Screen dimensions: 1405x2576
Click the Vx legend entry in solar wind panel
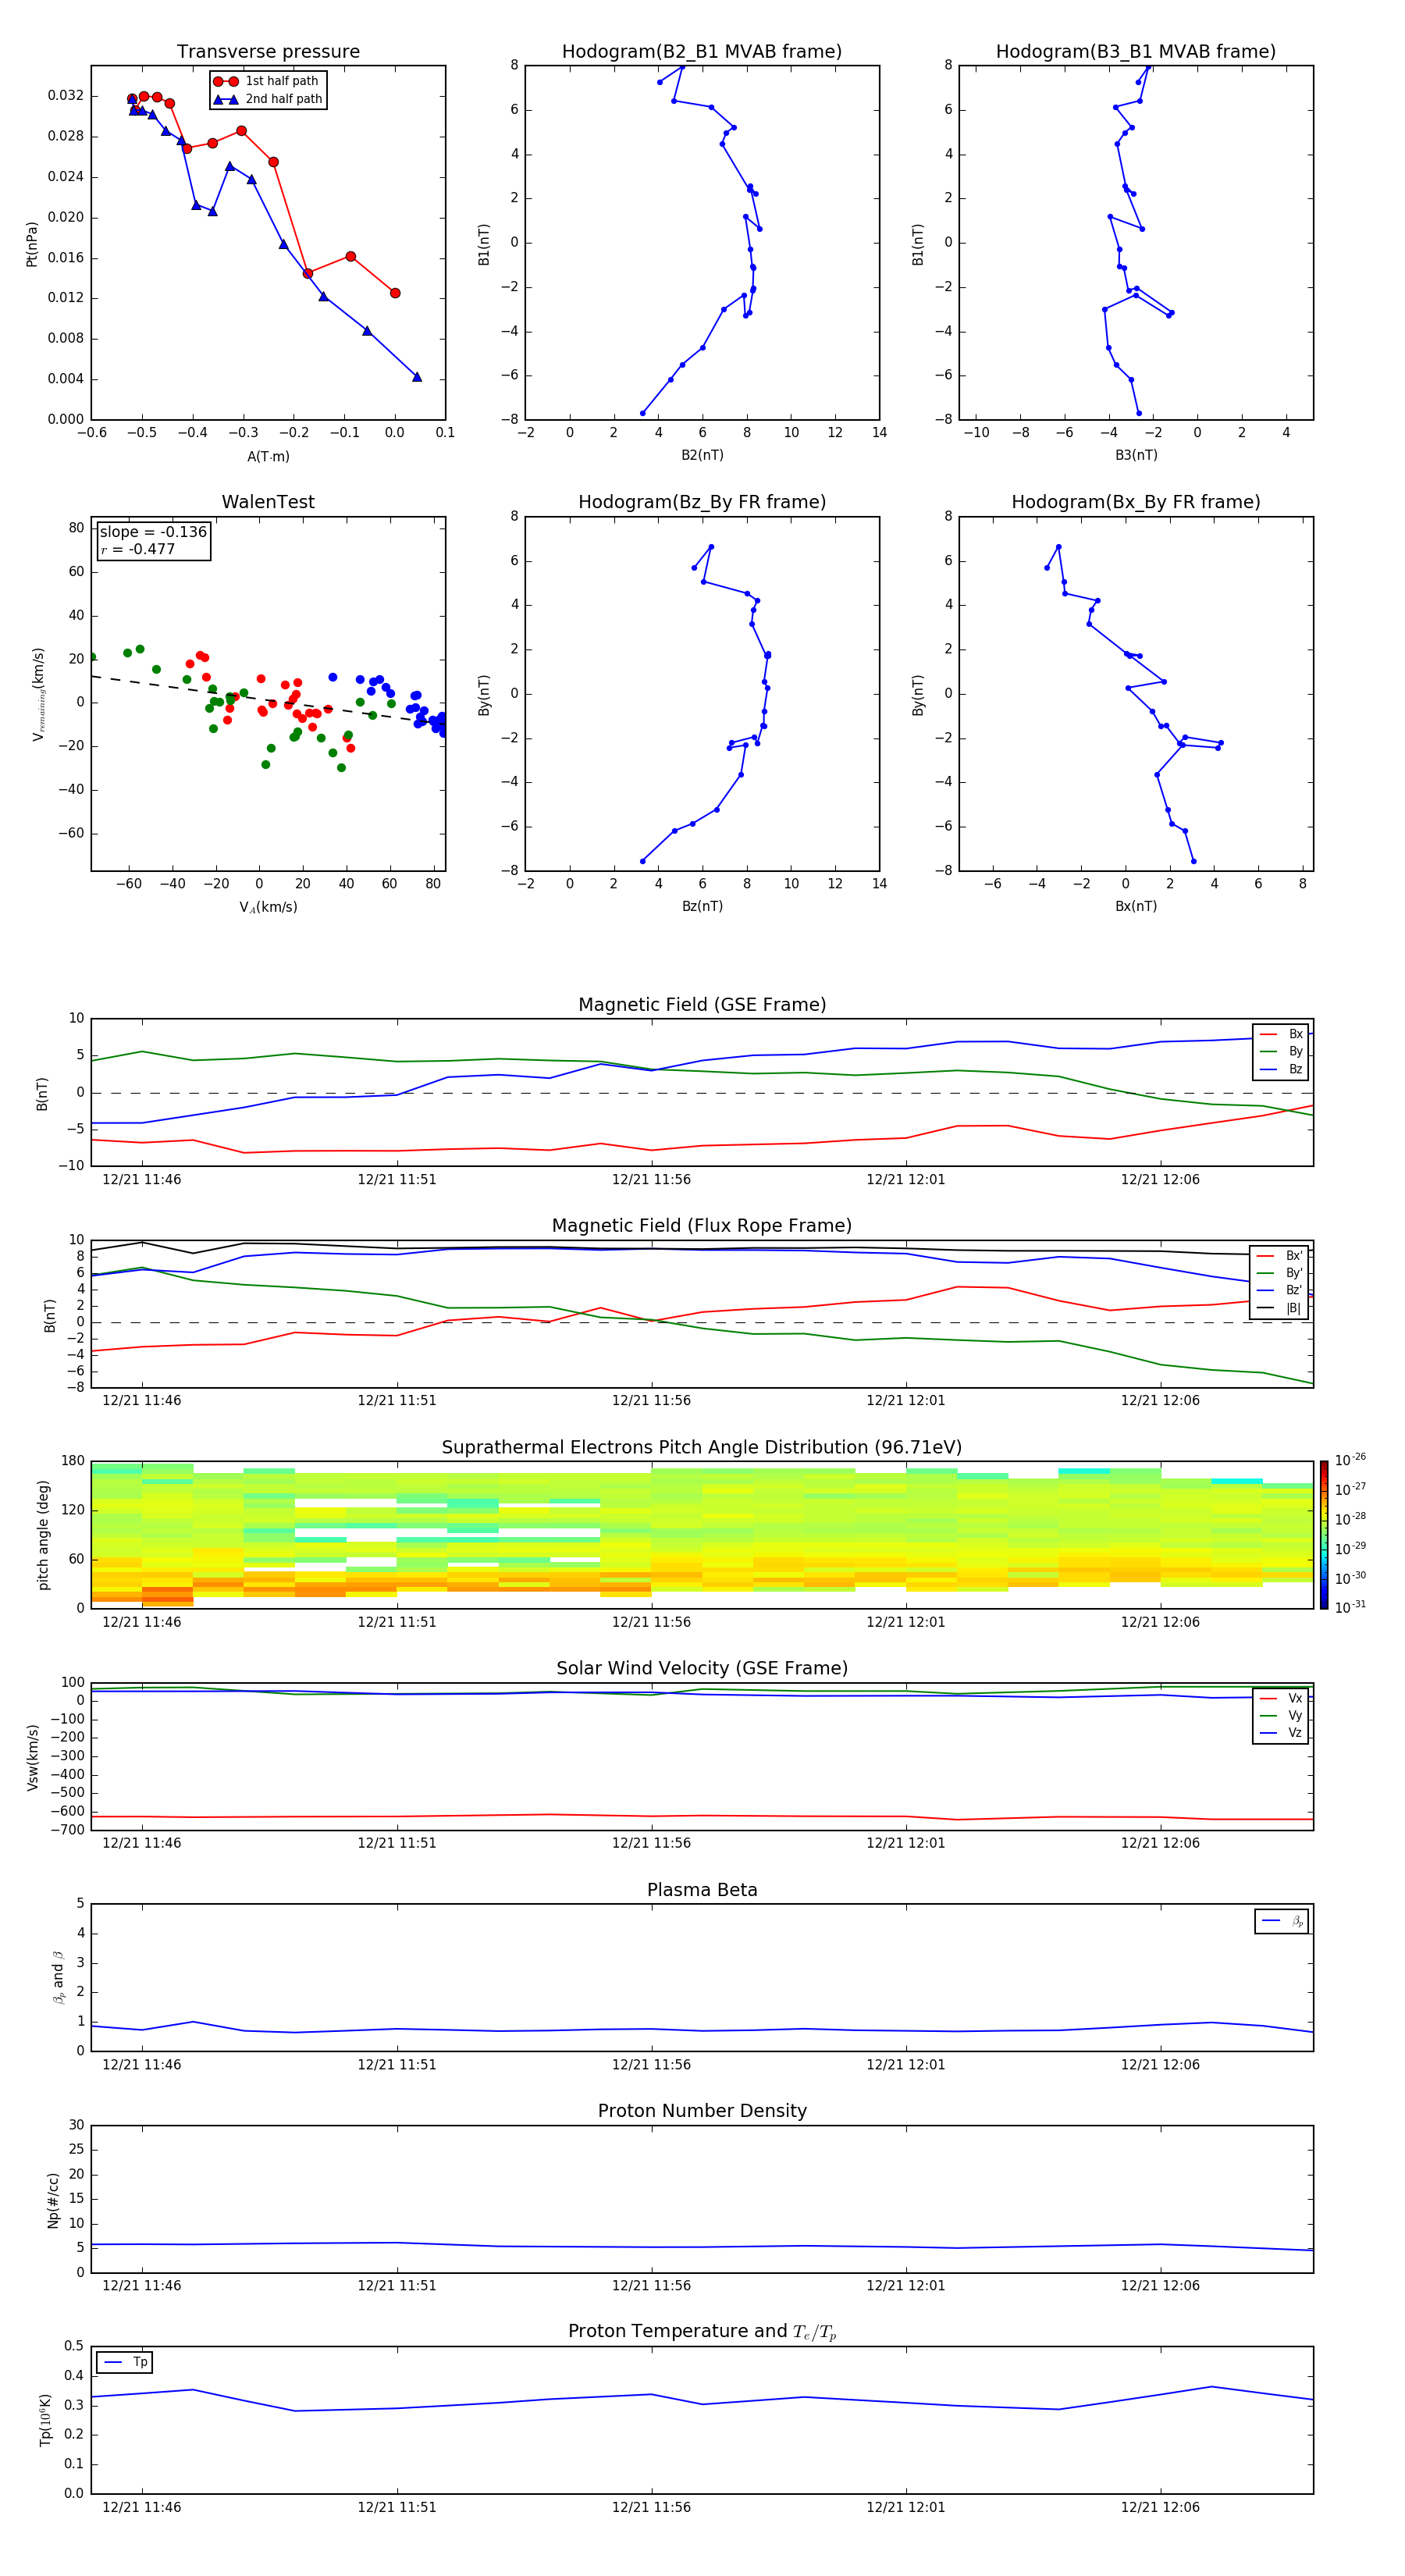pos(1281,1699)
